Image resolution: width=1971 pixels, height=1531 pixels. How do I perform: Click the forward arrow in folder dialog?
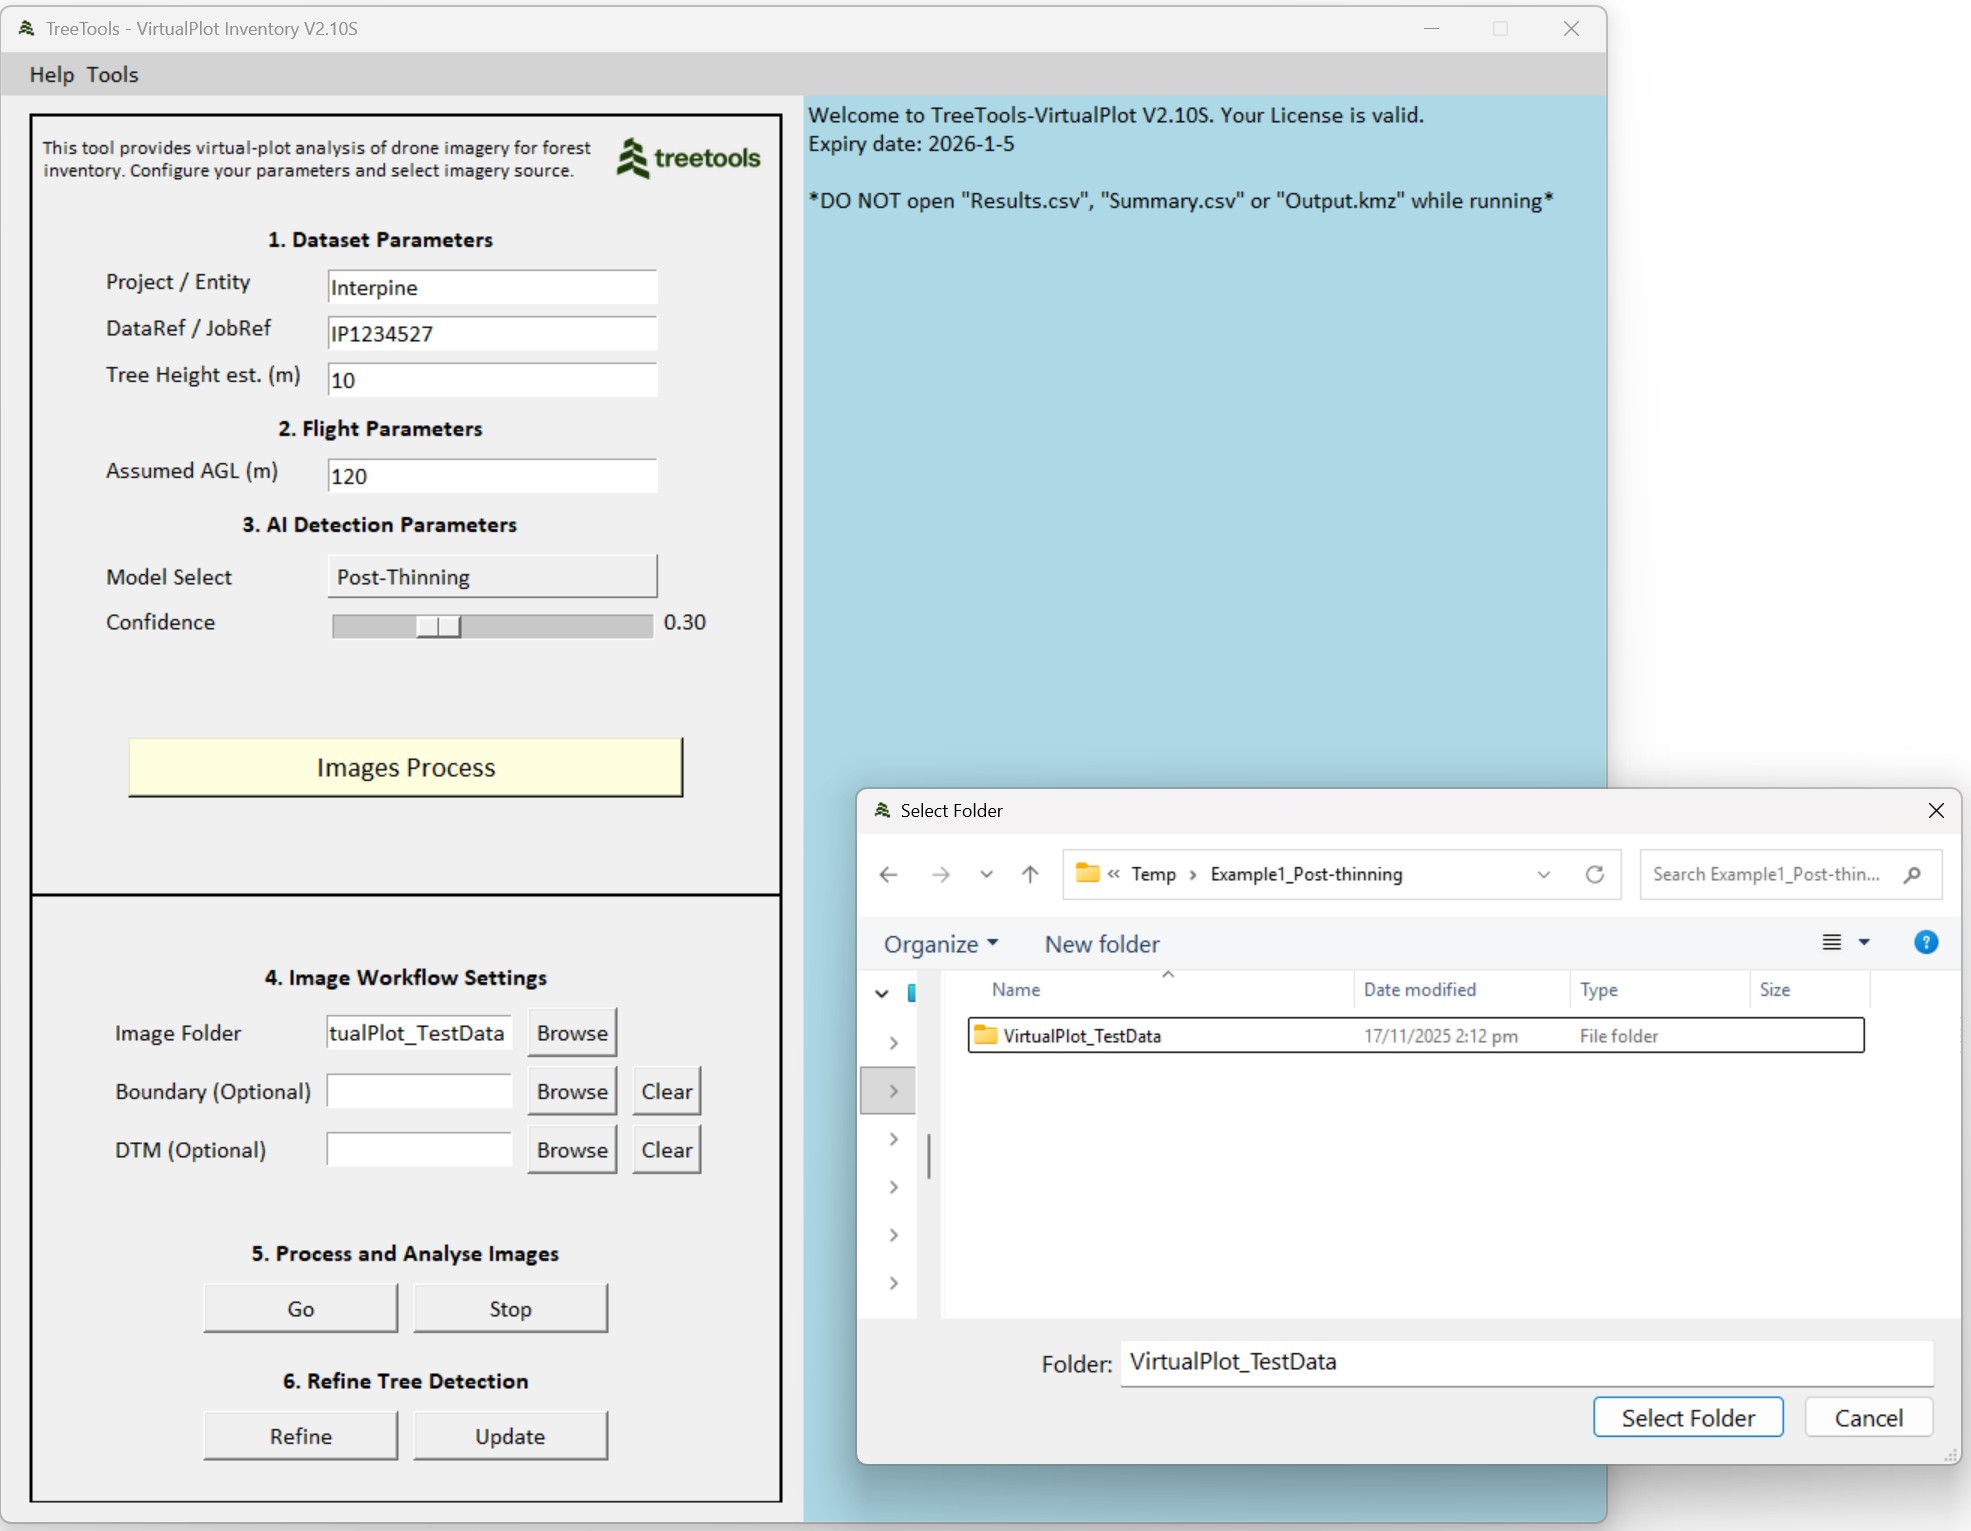pos(940,875)
